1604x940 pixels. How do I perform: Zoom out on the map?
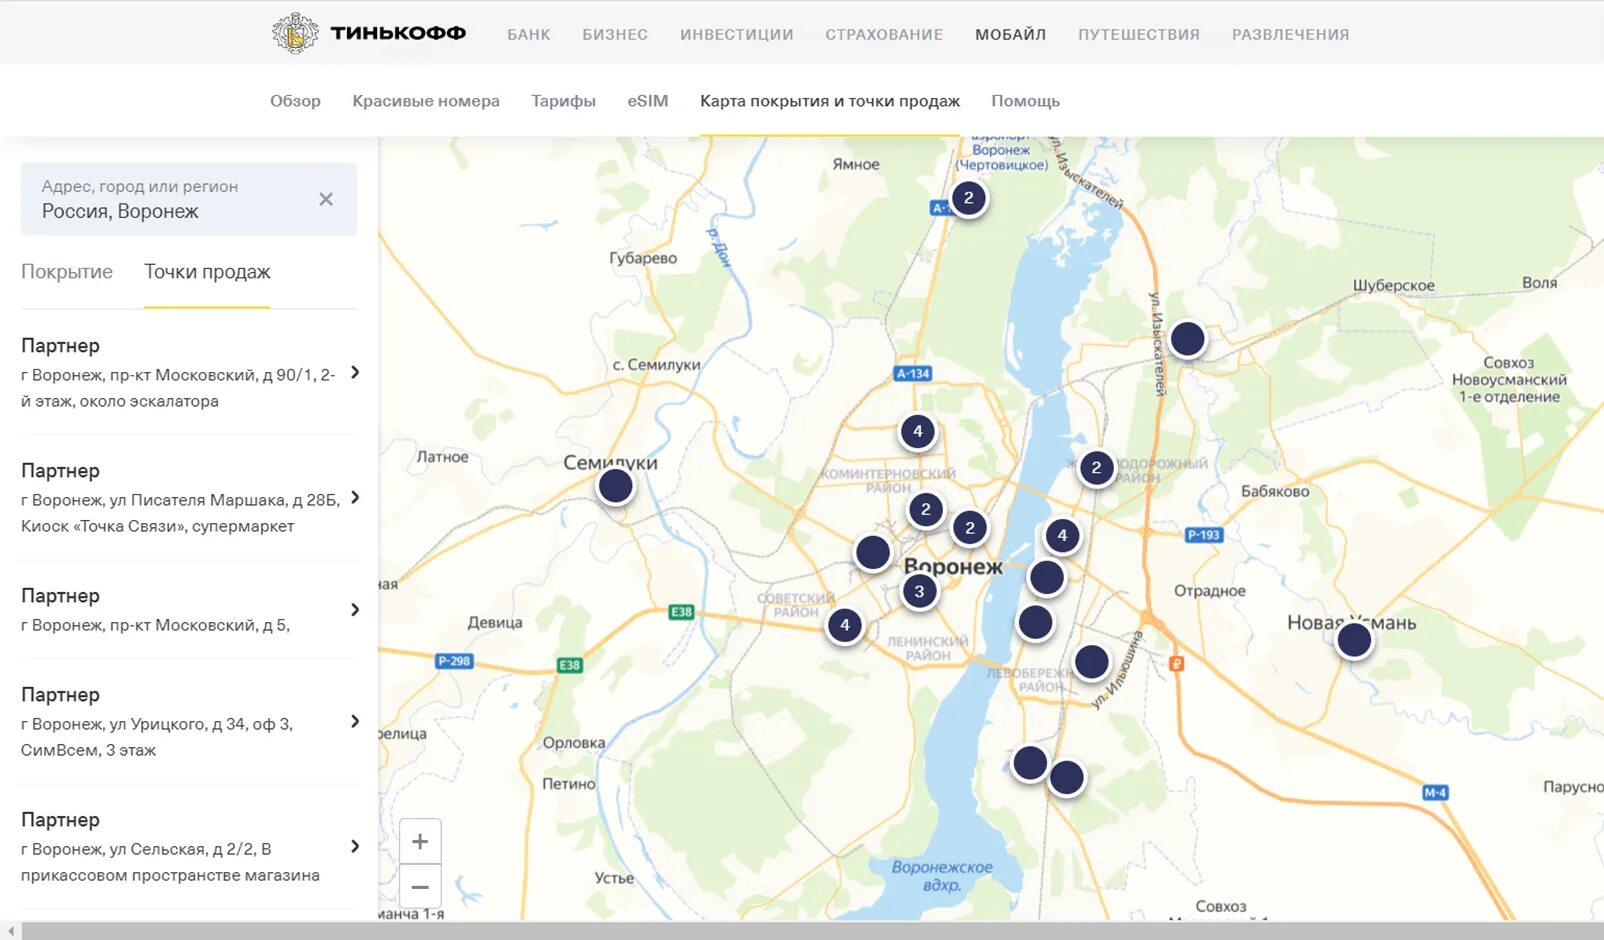pyautogui.click(x=420, y=887)
